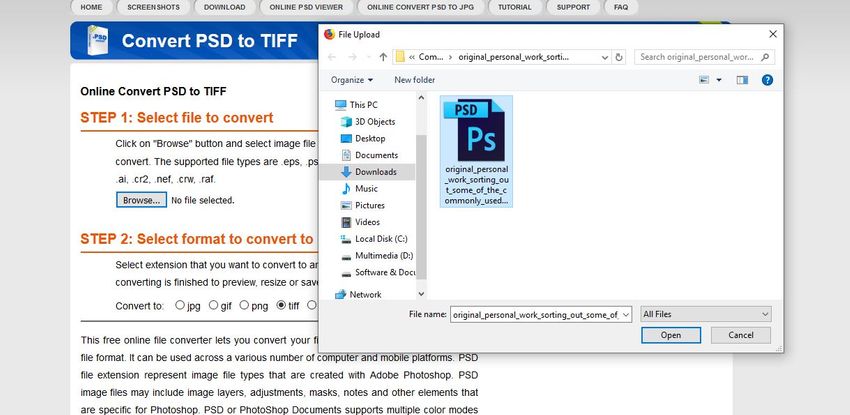Click the change view icon in the dialog
Viewport: 850px width, 415px height.
click(x=705, y=79)
